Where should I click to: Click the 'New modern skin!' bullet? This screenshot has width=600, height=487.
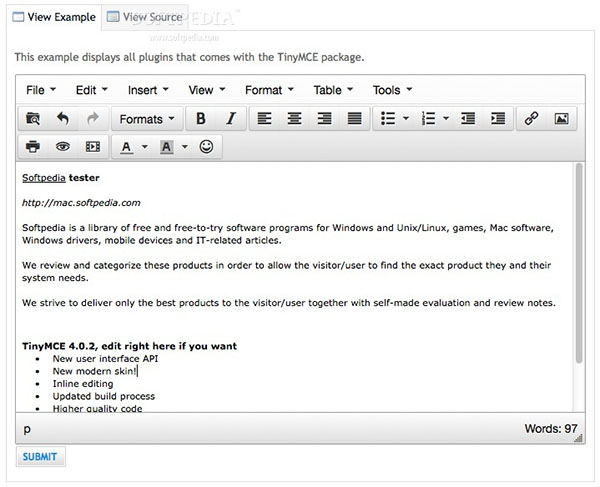click(x=95, y=371)
